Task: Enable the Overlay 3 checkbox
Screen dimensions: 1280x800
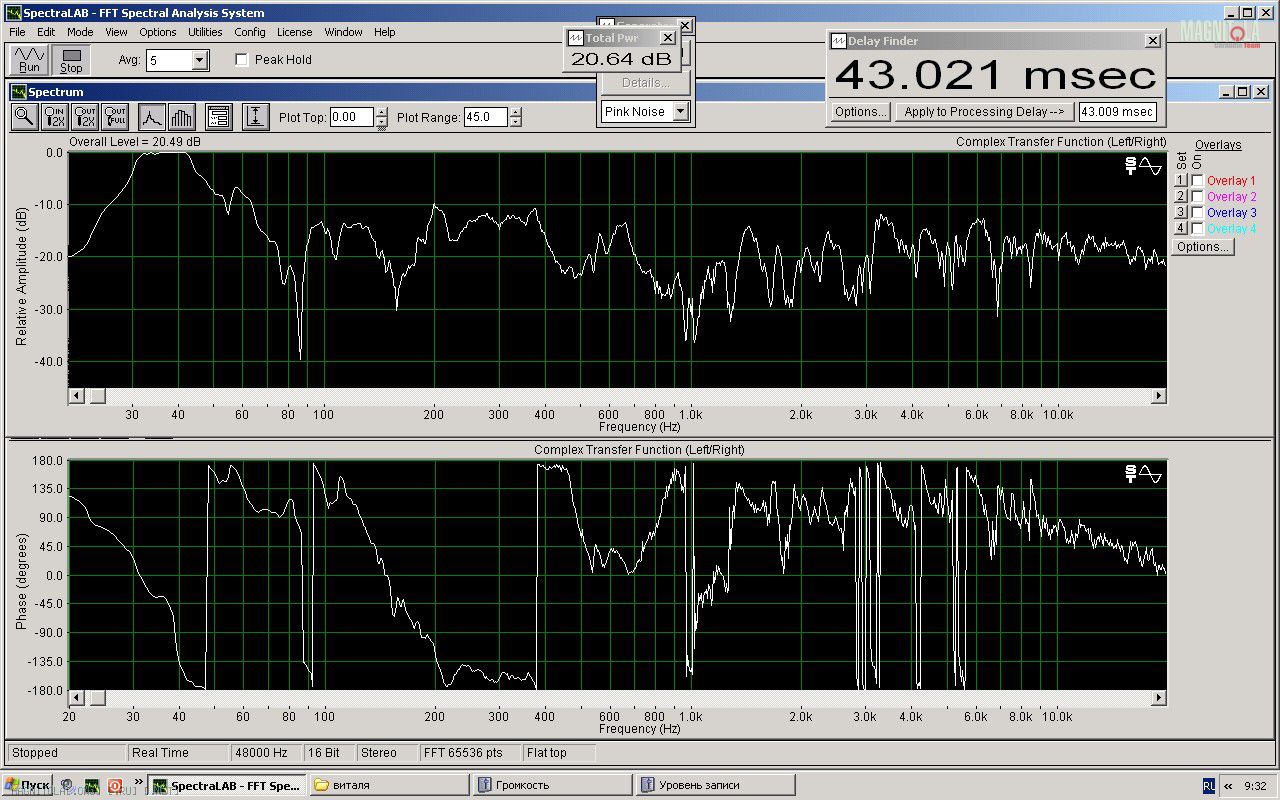Action: (x=1197, y=213)
